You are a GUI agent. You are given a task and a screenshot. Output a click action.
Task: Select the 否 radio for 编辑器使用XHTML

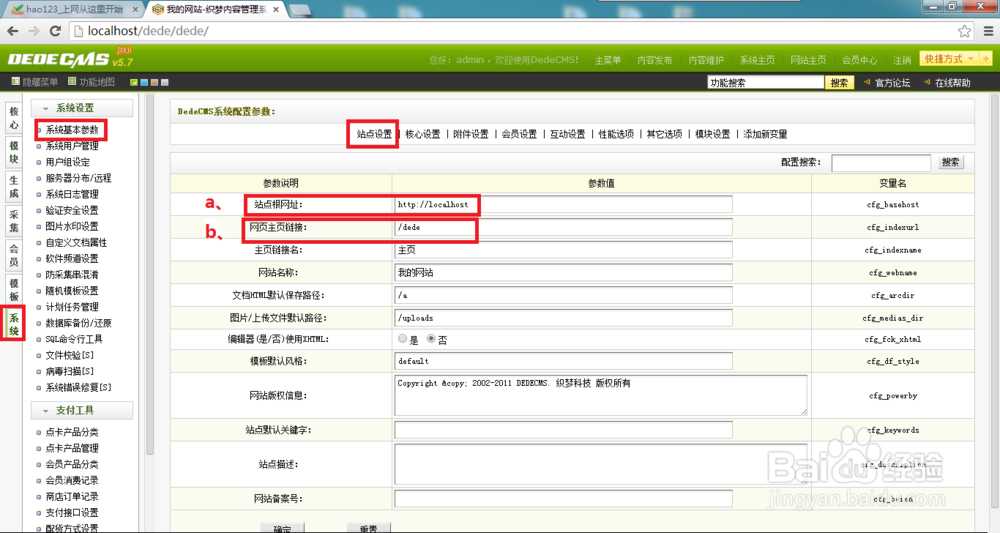tap(432, 339)
